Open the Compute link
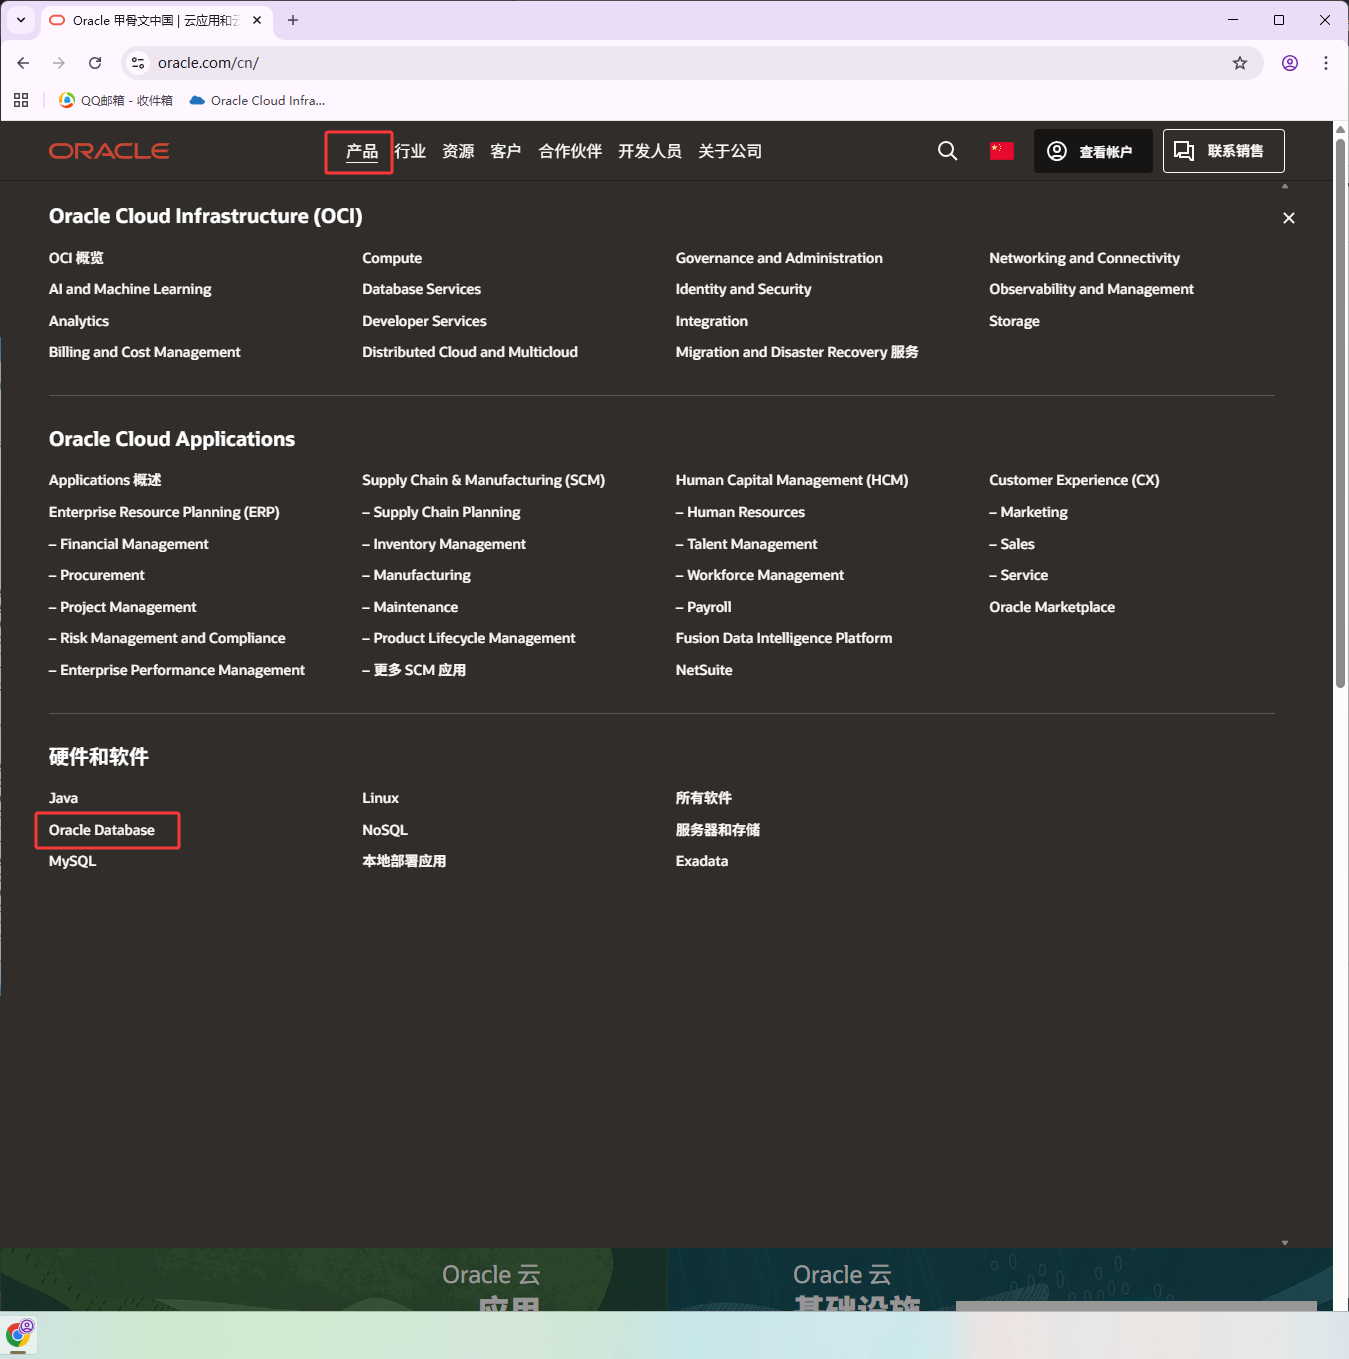Viewport: 1349px width, 1359px height. click(x=392, y=258)
